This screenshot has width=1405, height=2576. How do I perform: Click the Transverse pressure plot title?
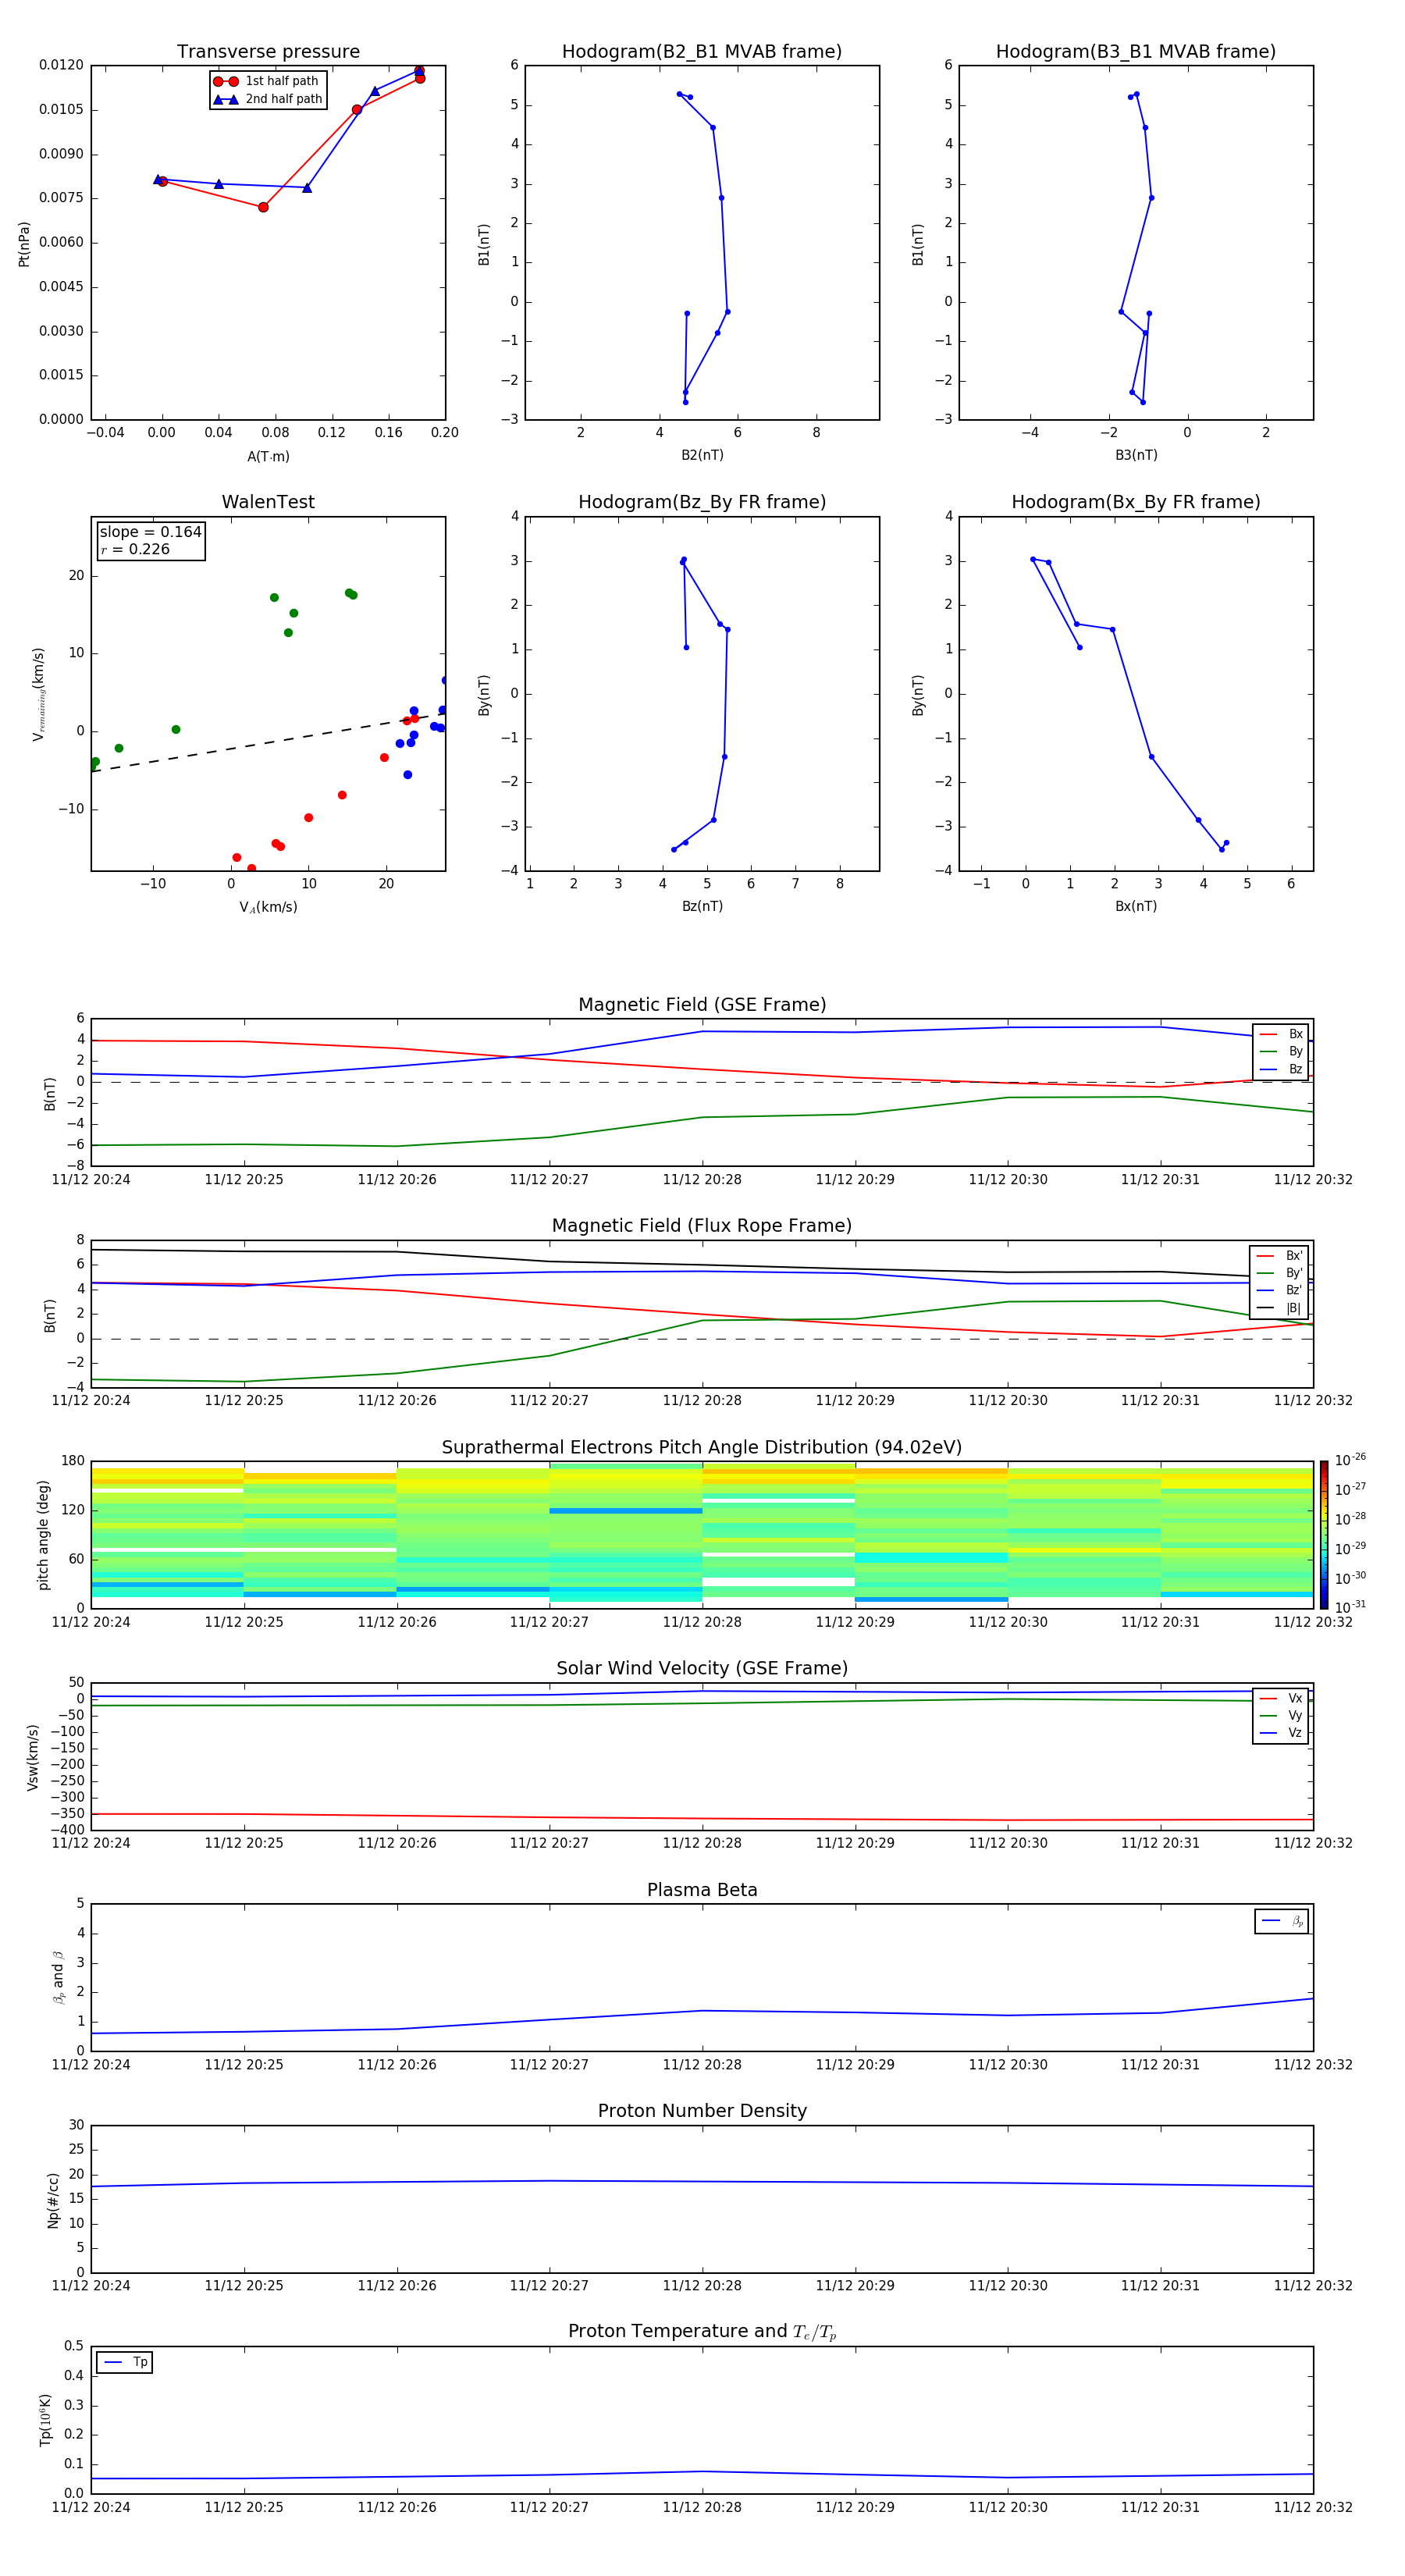click(x=268, y=52)
